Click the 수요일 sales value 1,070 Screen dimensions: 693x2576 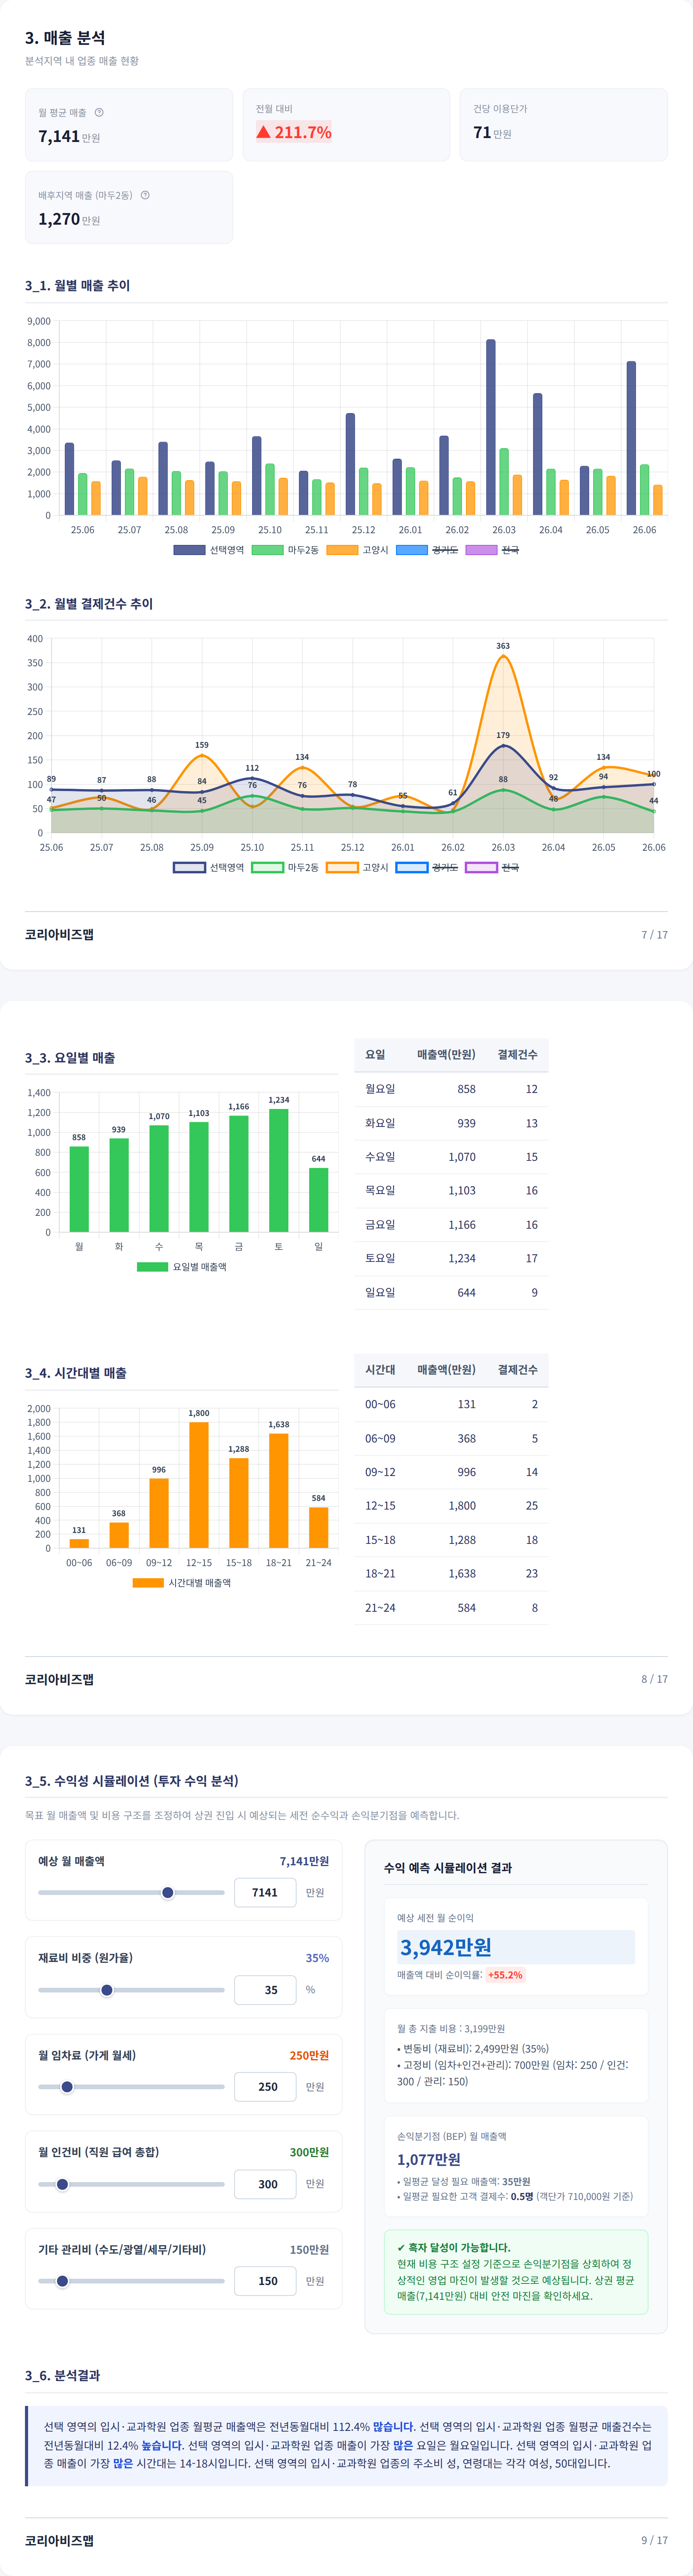tap(462, 1157)
